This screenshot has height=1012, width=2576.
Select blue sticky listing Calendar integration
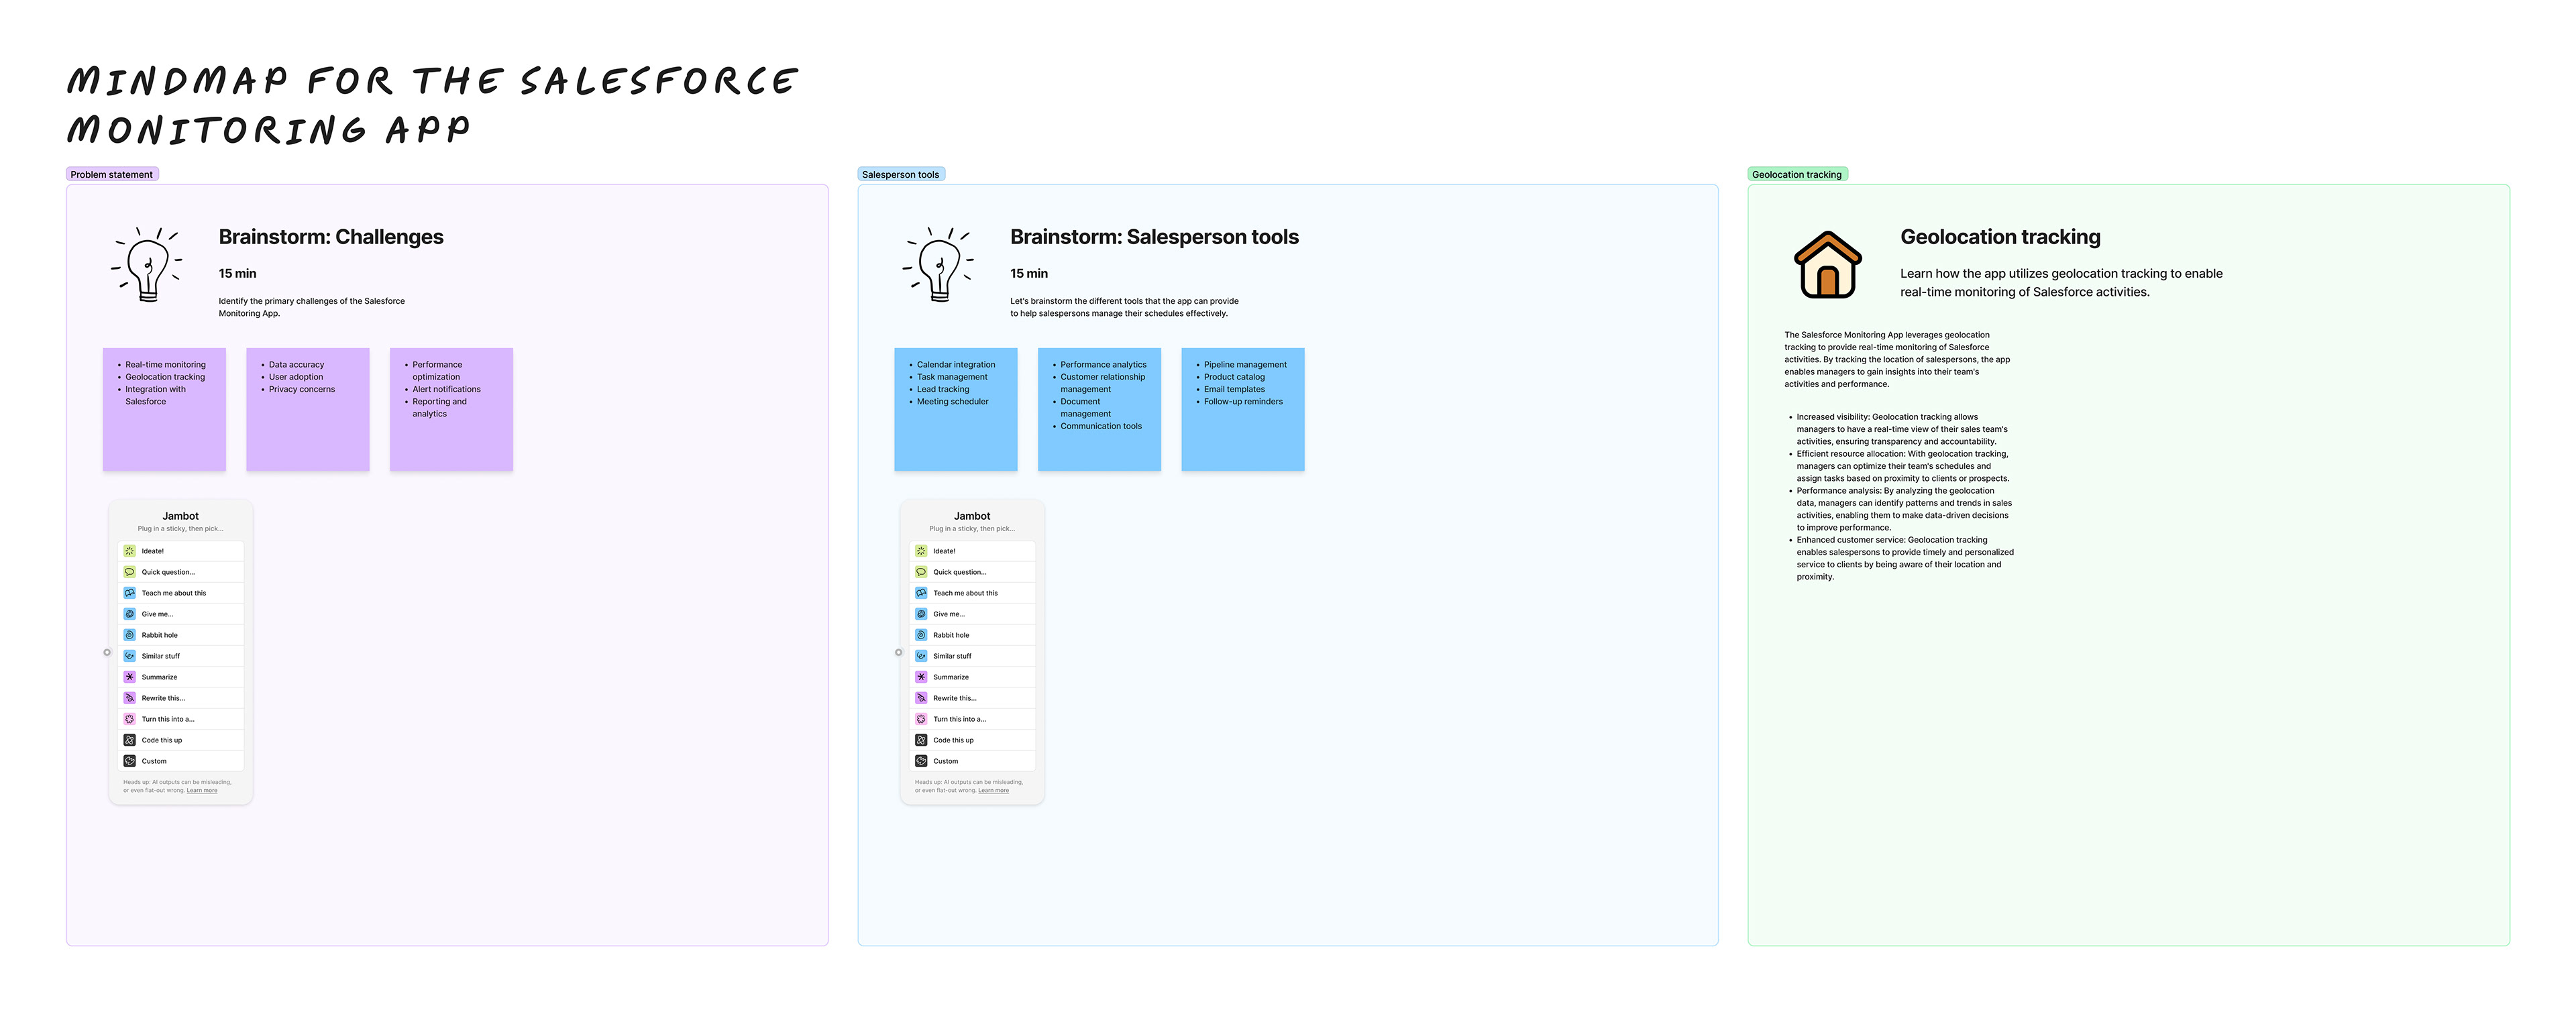(x=956, y=409)
